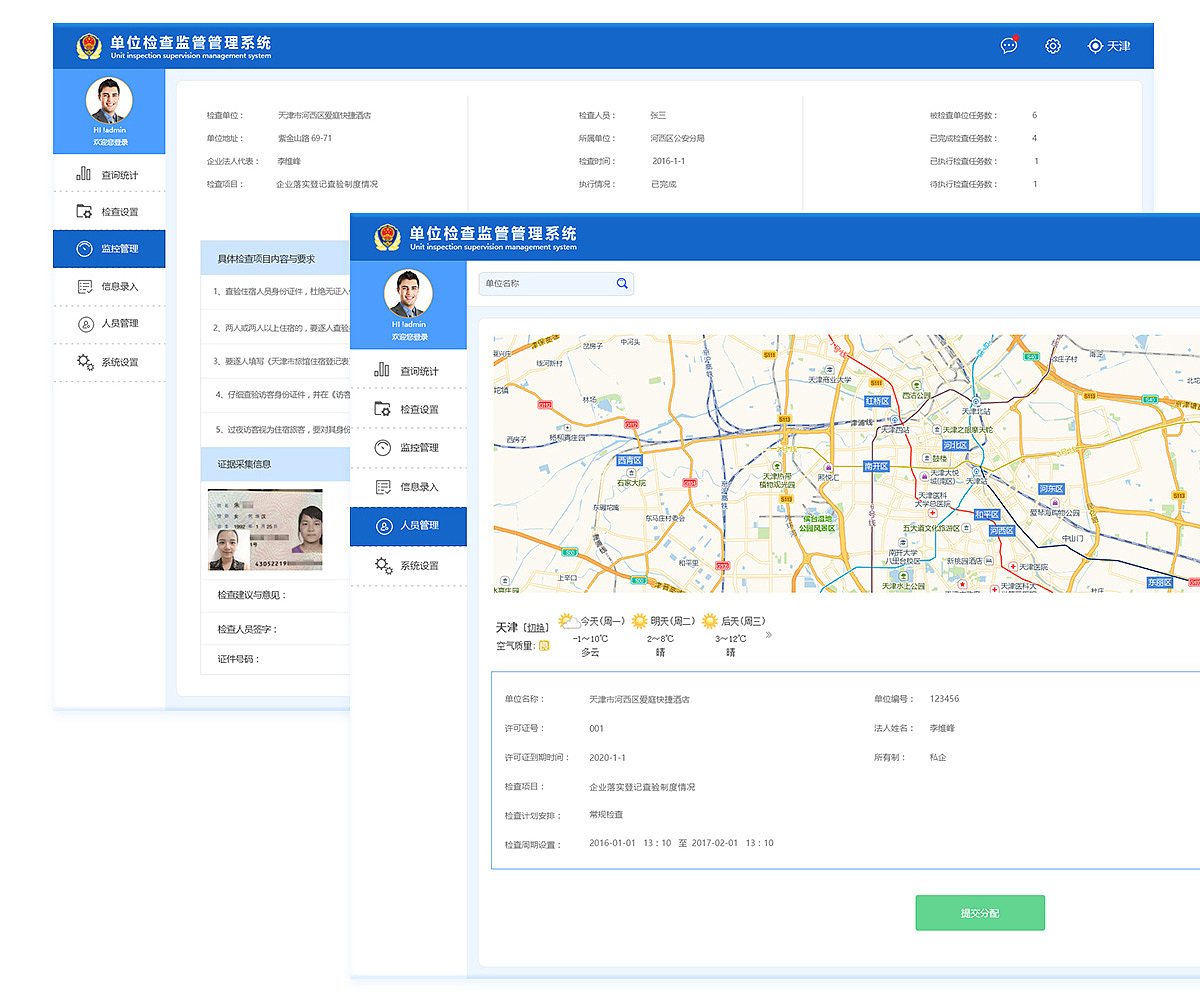Screen dimensions: 1200x1007
Task: Click the 信息录入 list icon in the back window
Action: point(84,286)
